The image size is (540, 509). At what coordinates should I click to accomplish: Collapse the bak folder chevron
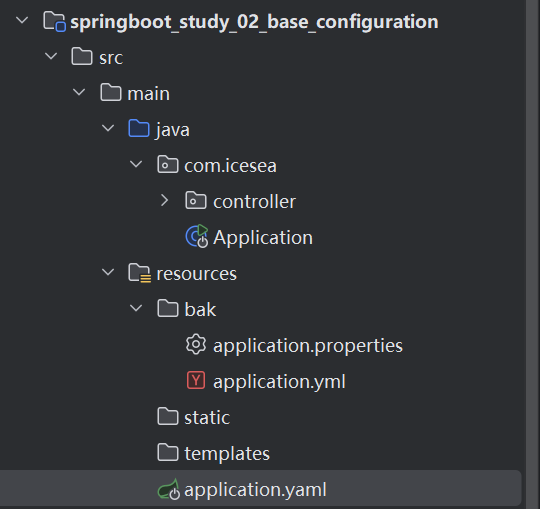tap(136, 308)
